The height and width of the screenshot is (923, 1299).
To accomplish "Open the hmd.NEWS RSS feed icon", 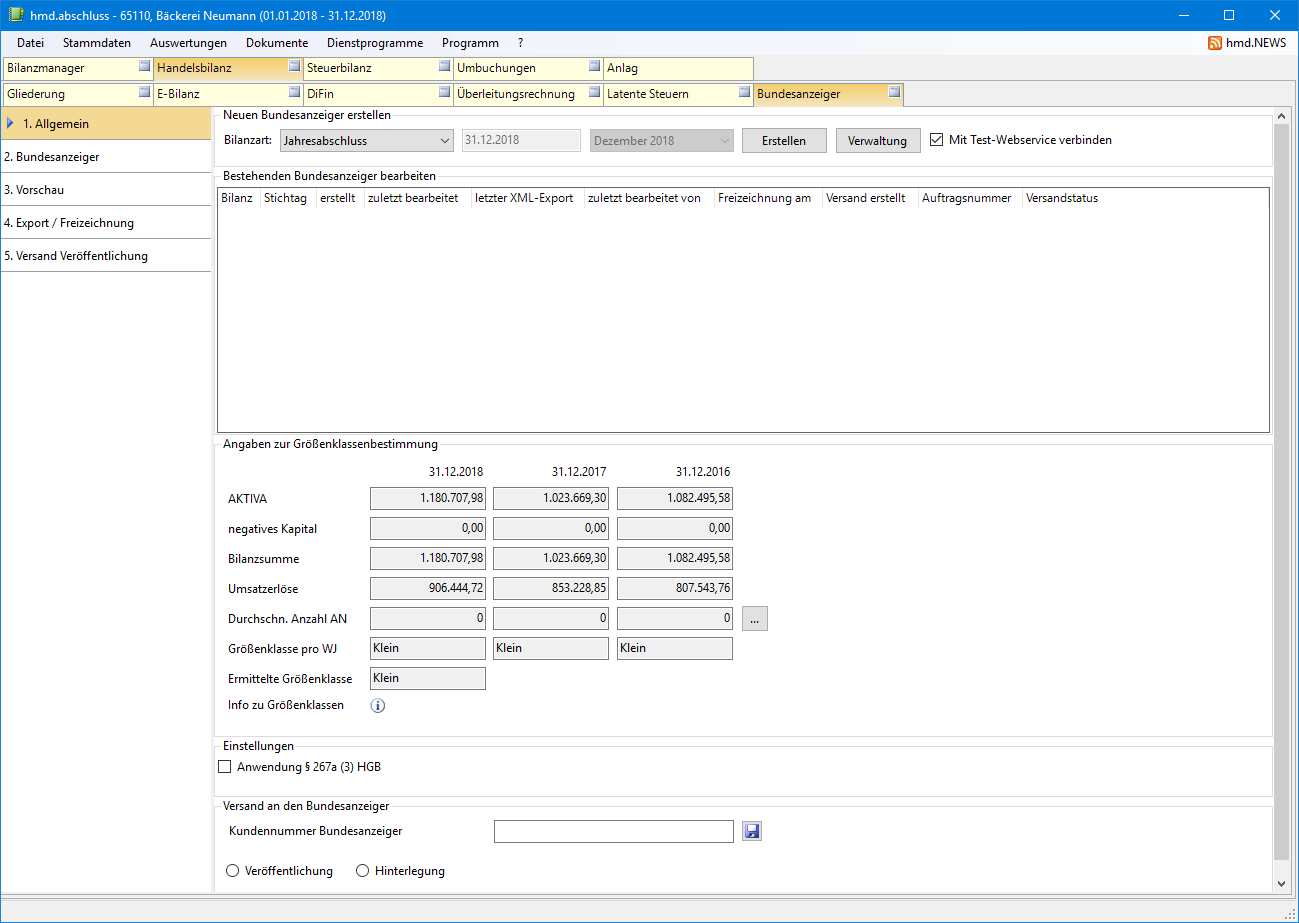I will tap(1215, 43).
